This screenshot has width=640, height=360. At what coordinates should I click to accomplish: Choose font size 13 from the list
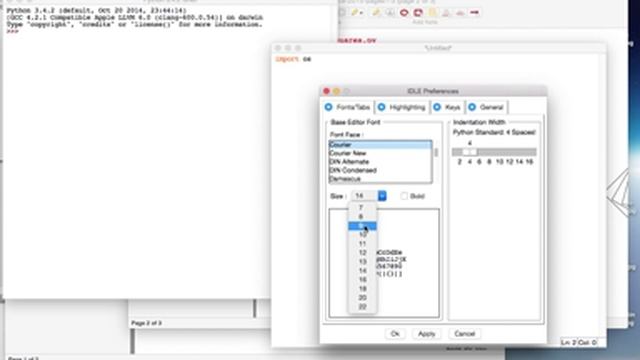click(x=362, y=262)
